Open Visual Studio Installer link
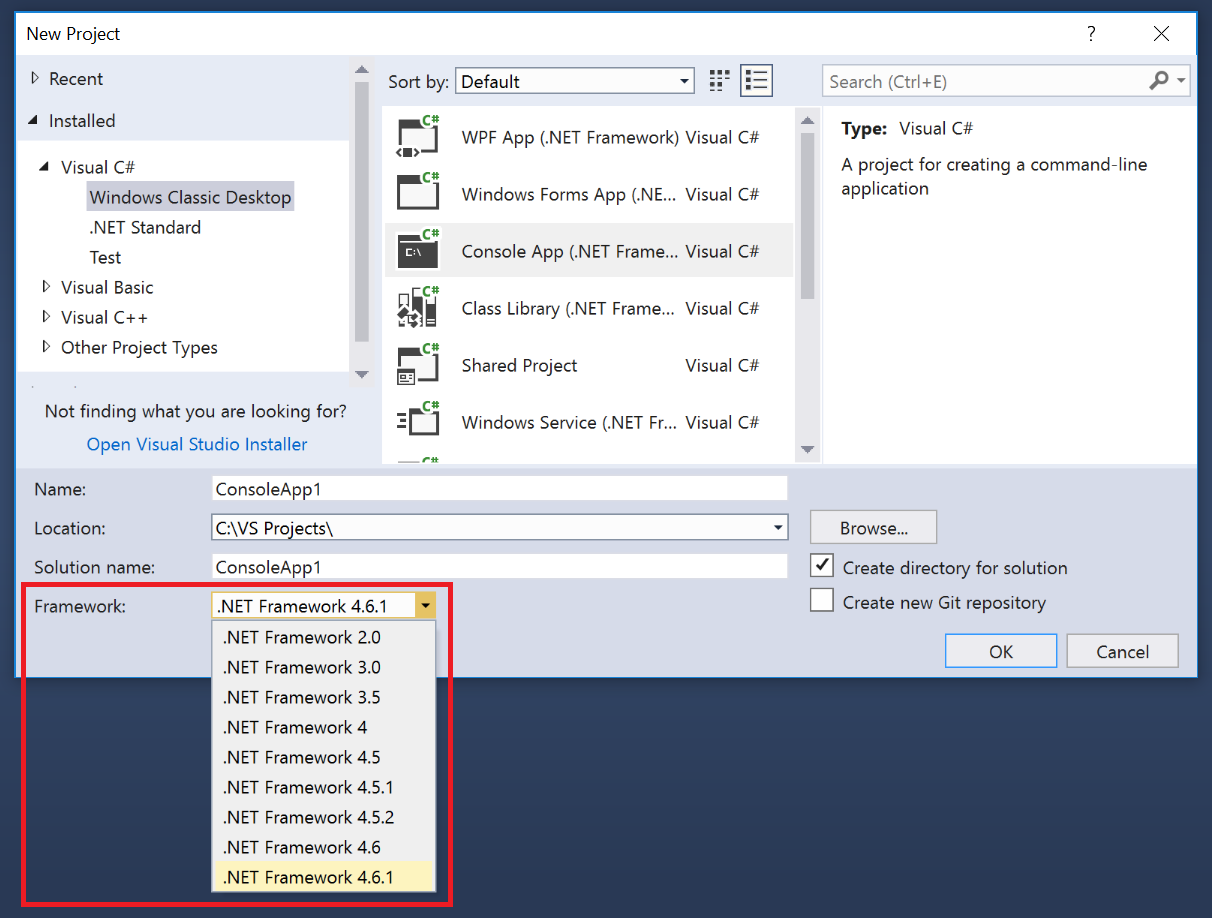The width and height of the screenshot is (1212, 918). click(x=196, y=444)
